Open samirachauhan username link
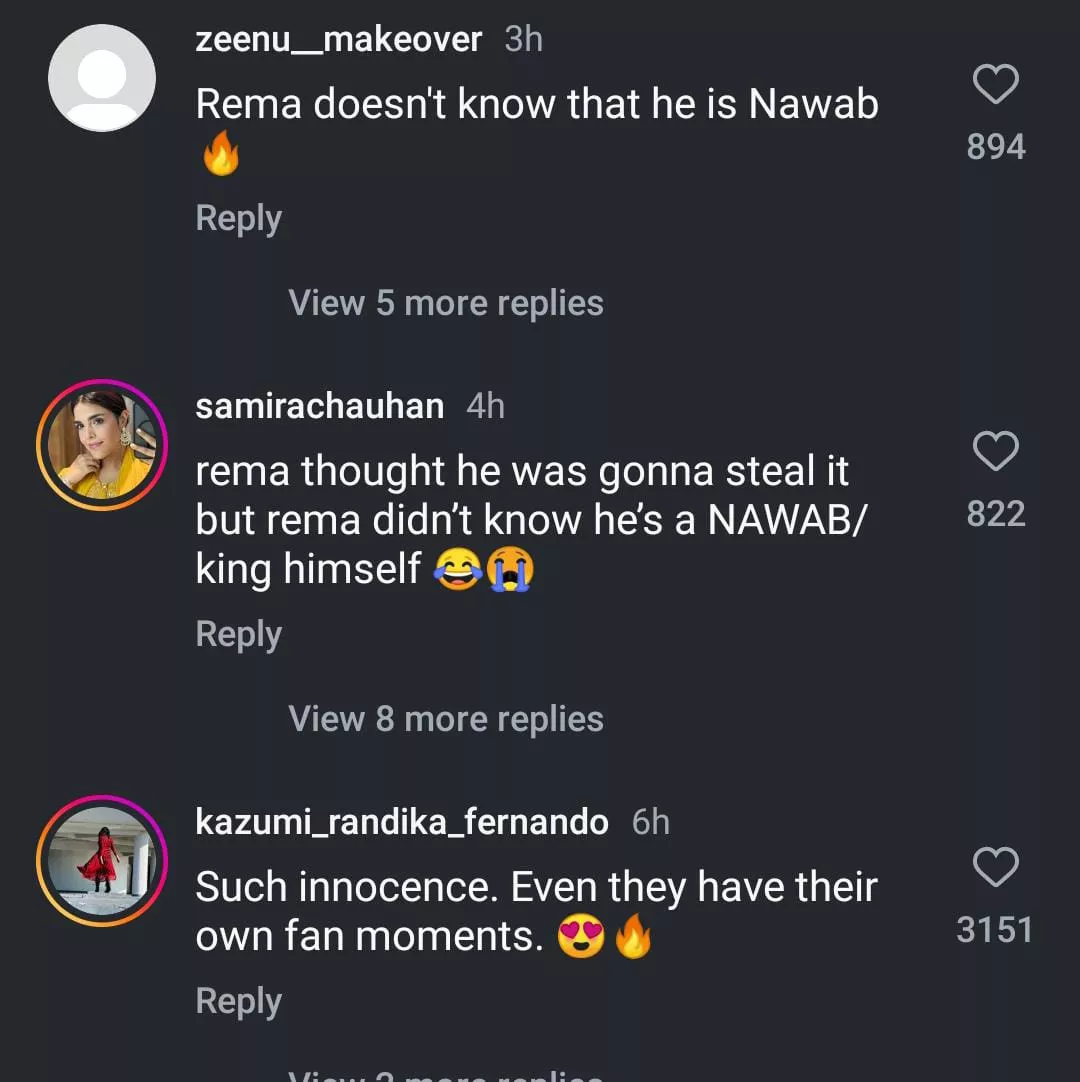The width and height of the screenshot is (1080, 1082). pyautogui.click(x=319, y=406)
